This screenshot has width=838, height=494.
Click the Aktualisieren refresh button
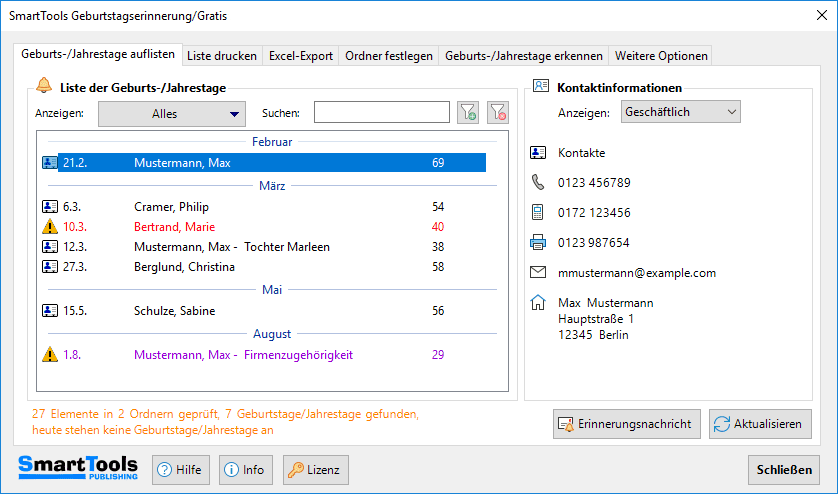(x=760, y=424)
